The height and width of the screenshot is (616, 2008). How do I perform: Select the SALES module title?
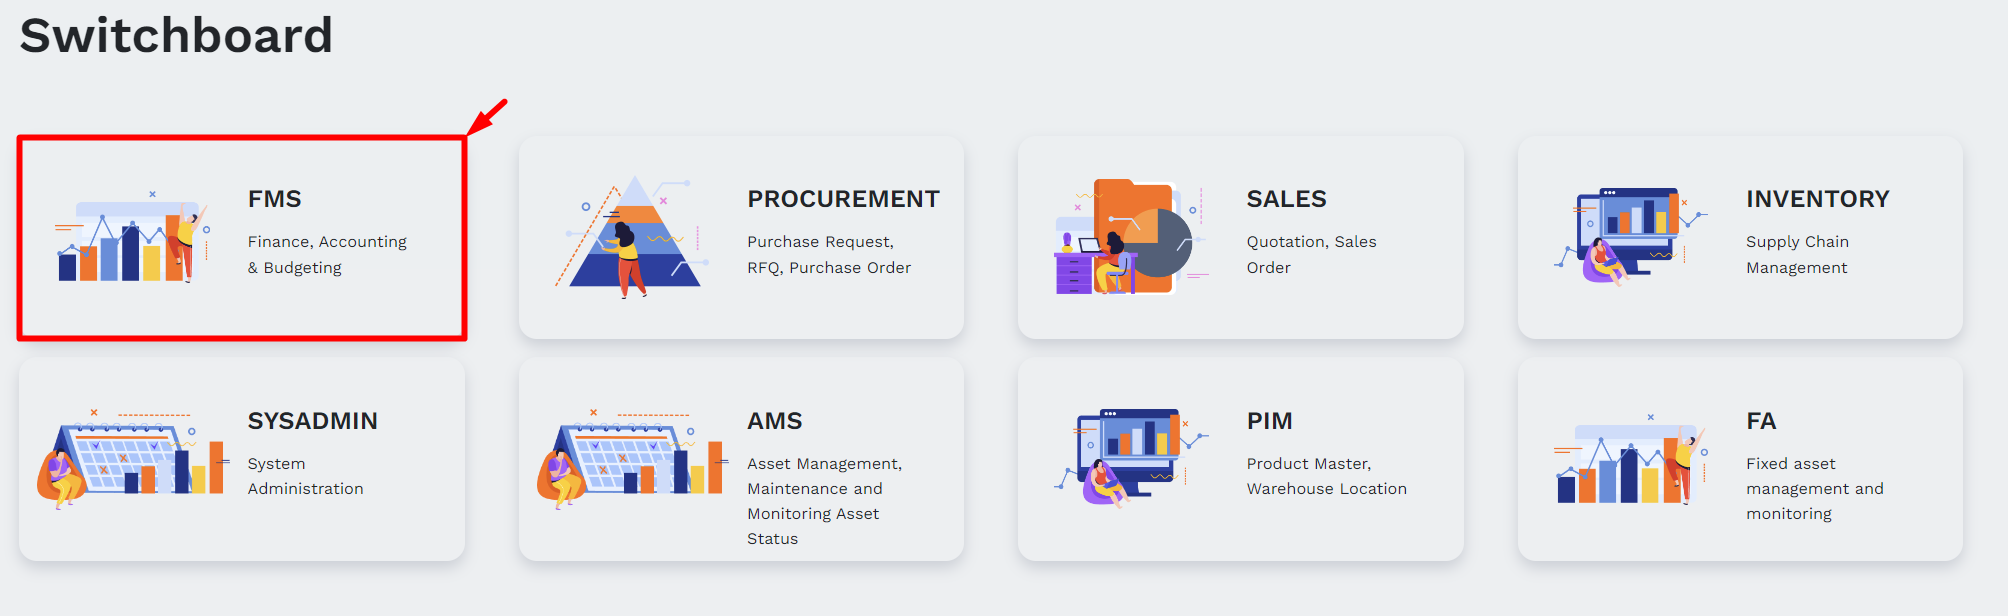(1286, 199)
